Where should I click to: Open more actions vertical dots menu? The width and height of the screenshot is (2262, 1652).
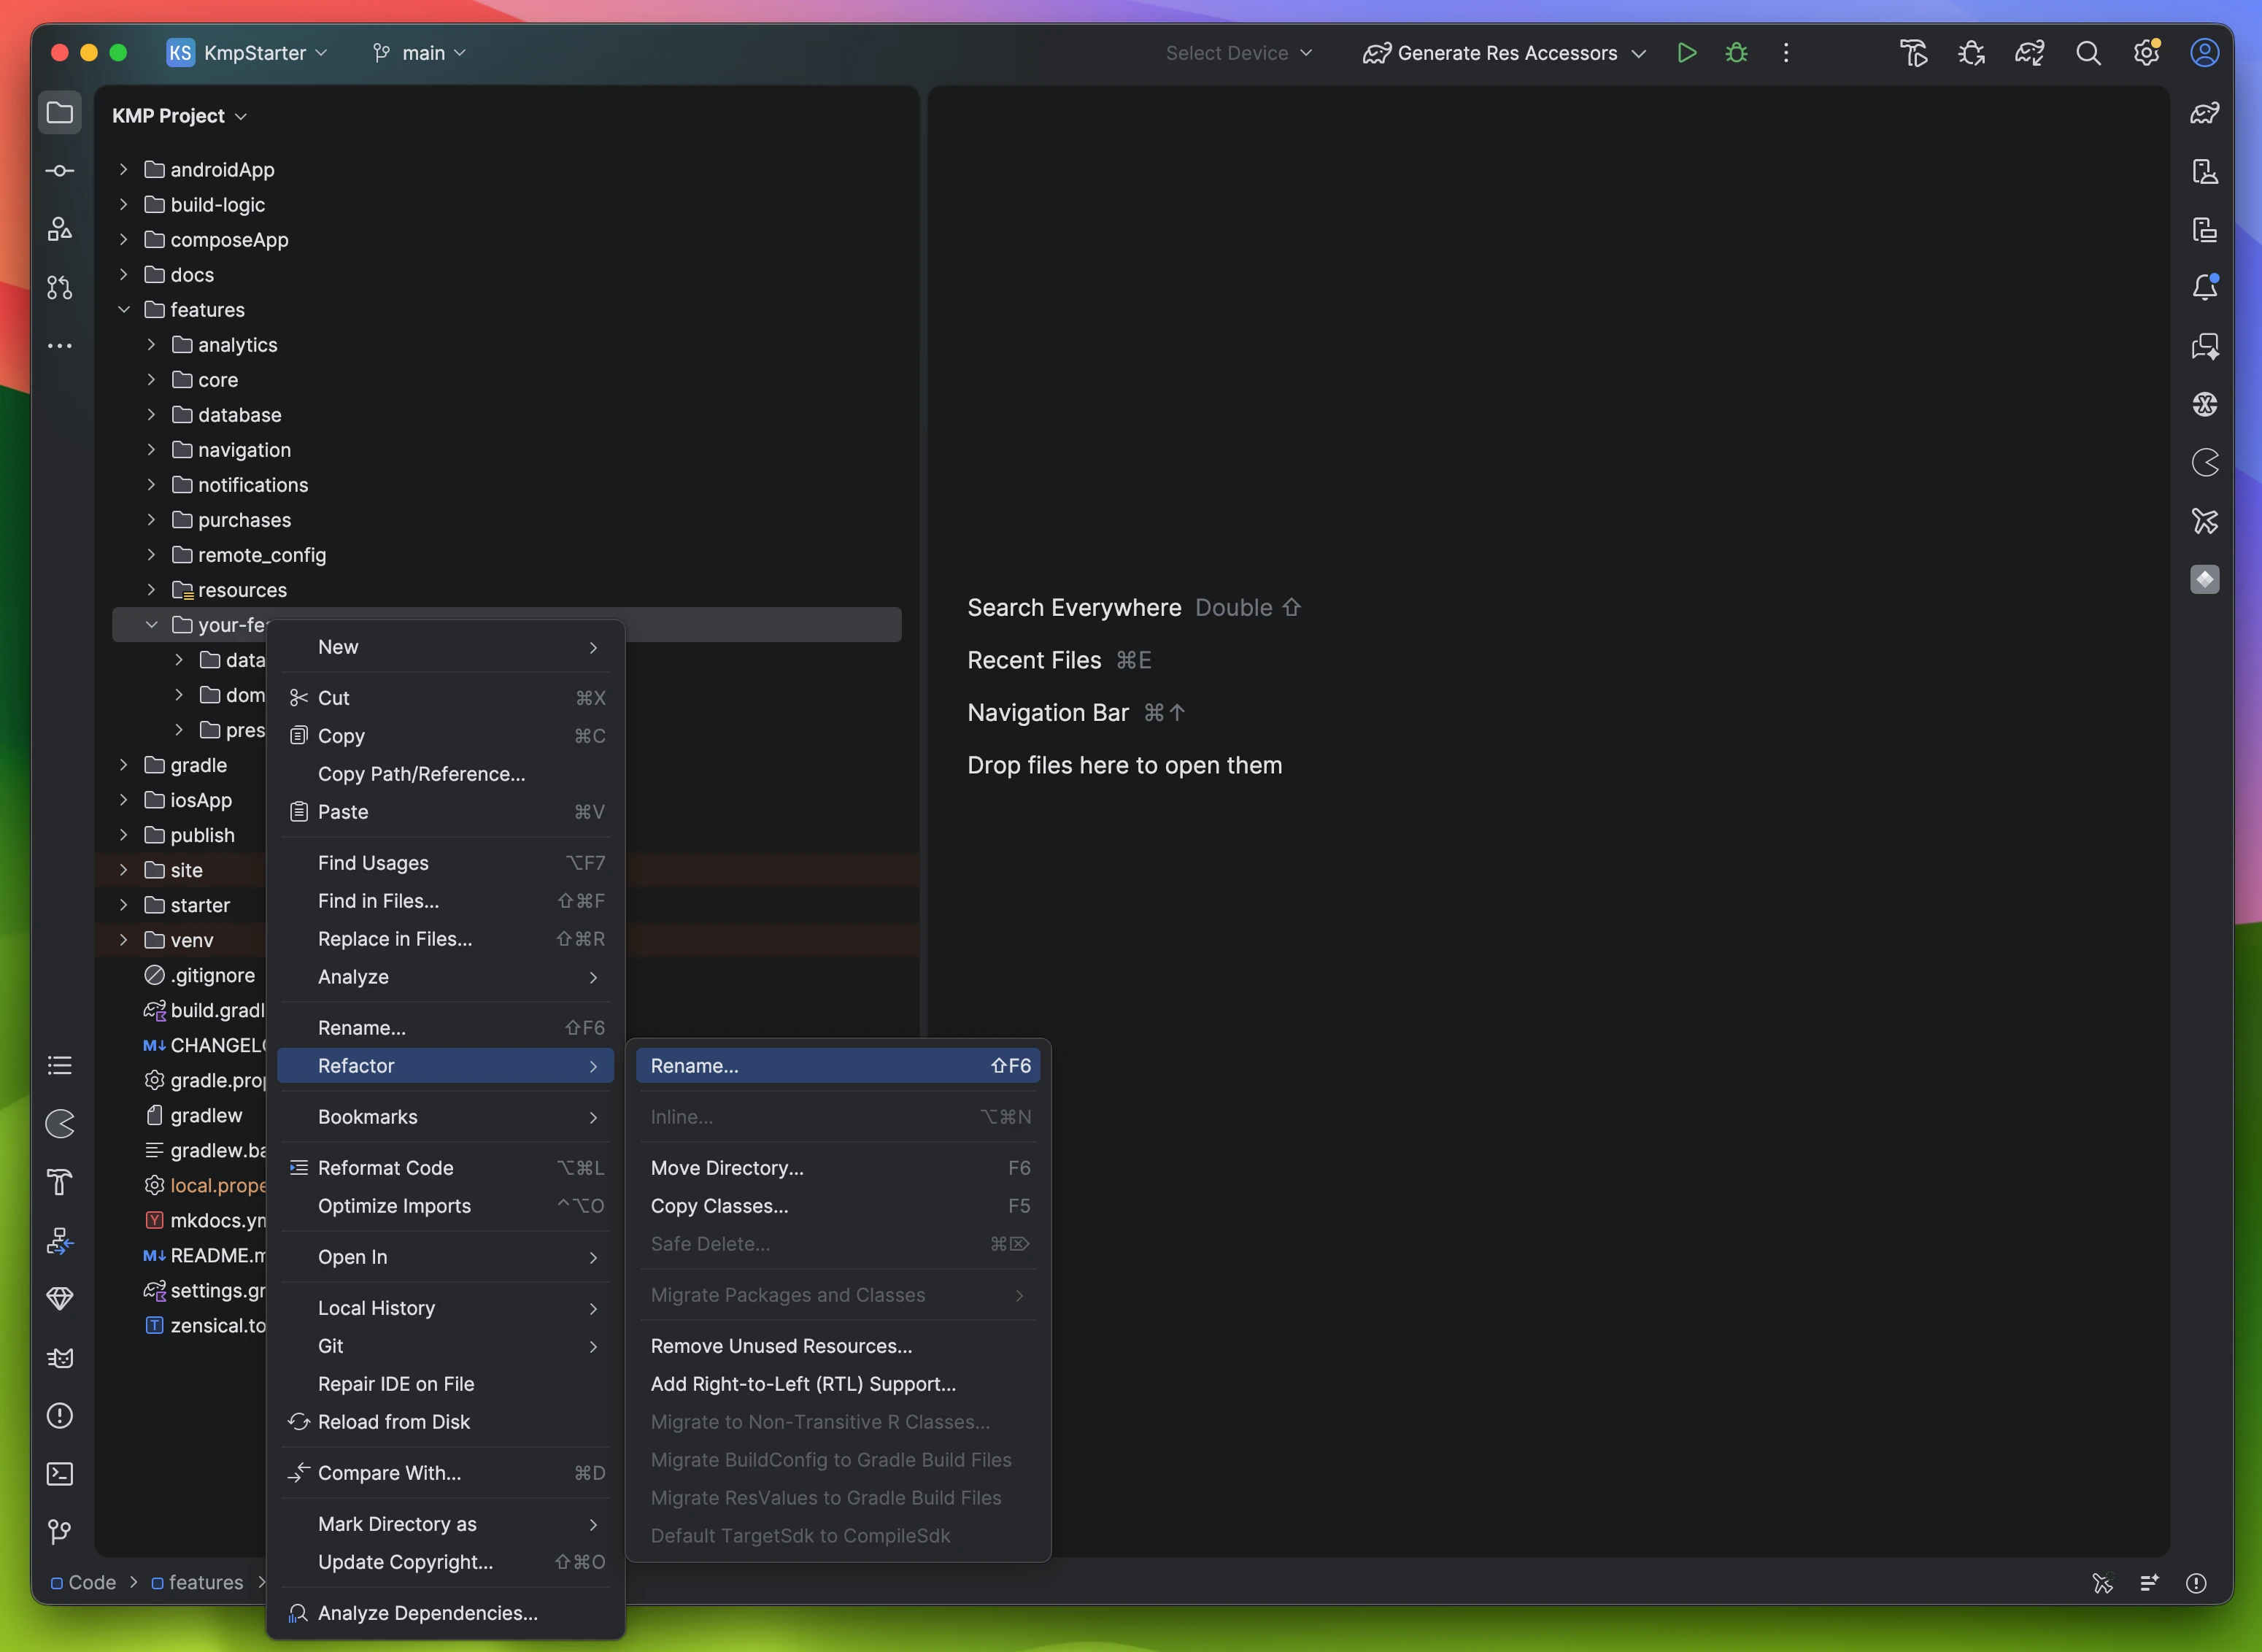[1786, 53]
